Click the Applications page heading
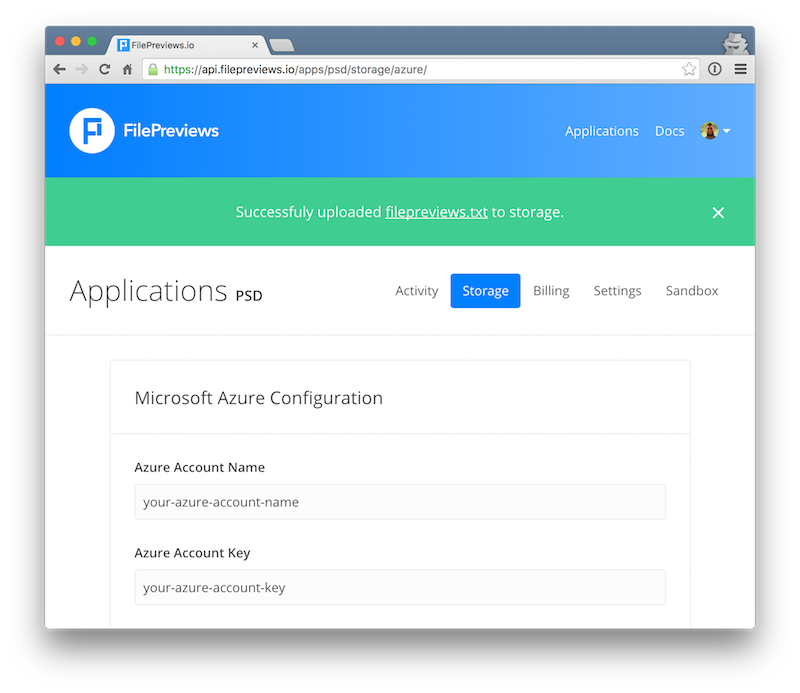Image resolution: width=800 pixels, height=693 pixels. click(x=148, y=291)
